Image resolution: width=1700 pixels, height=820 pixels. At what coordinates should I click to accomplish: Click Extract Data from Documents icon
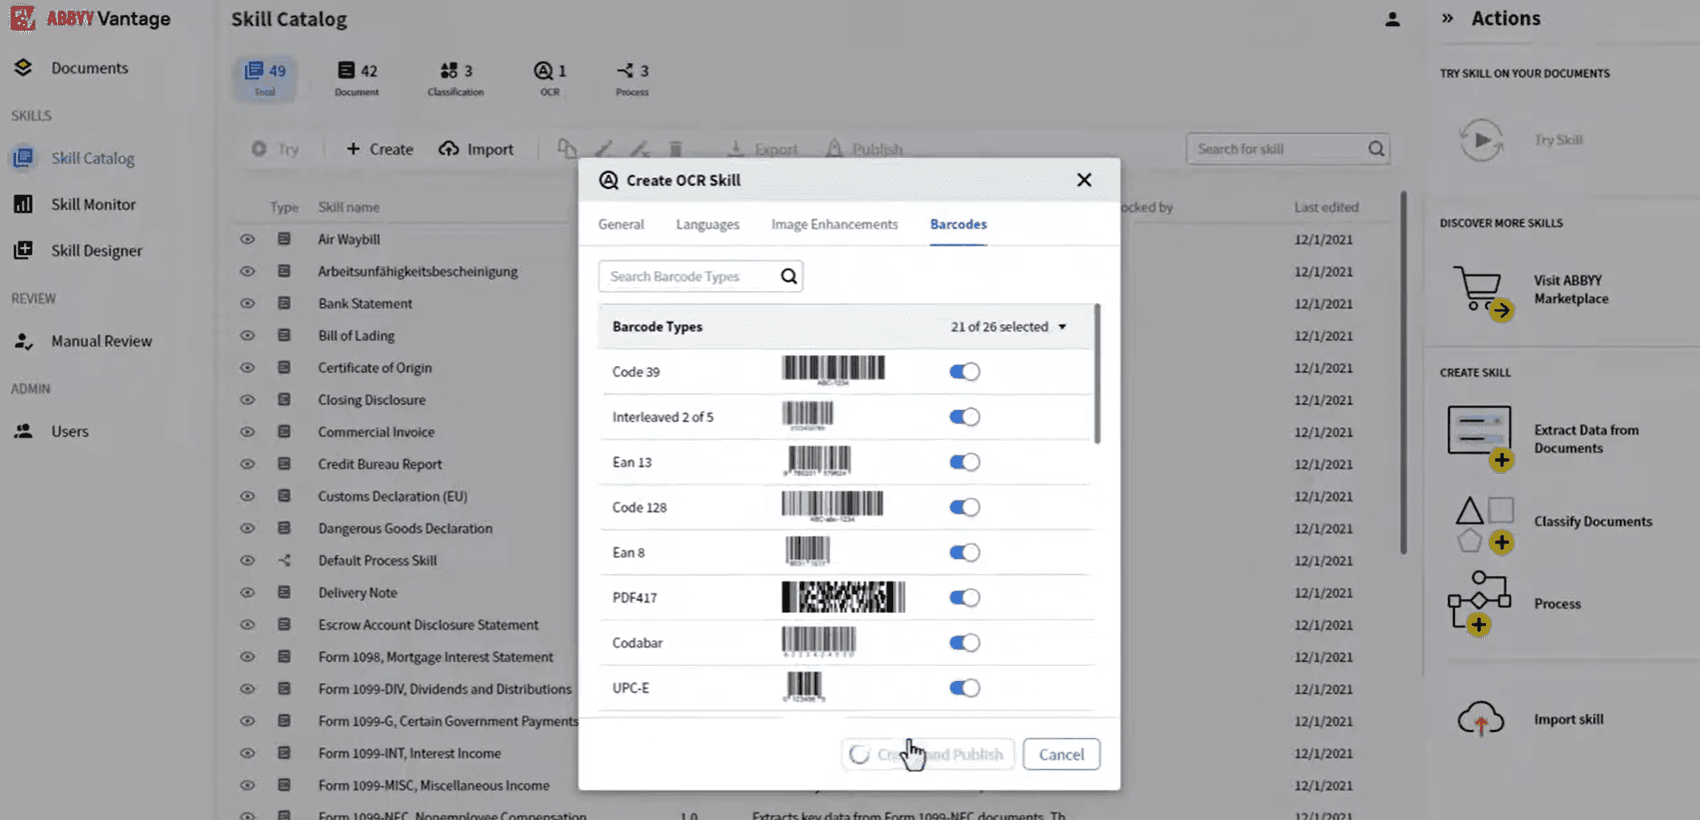[1480, 437]
